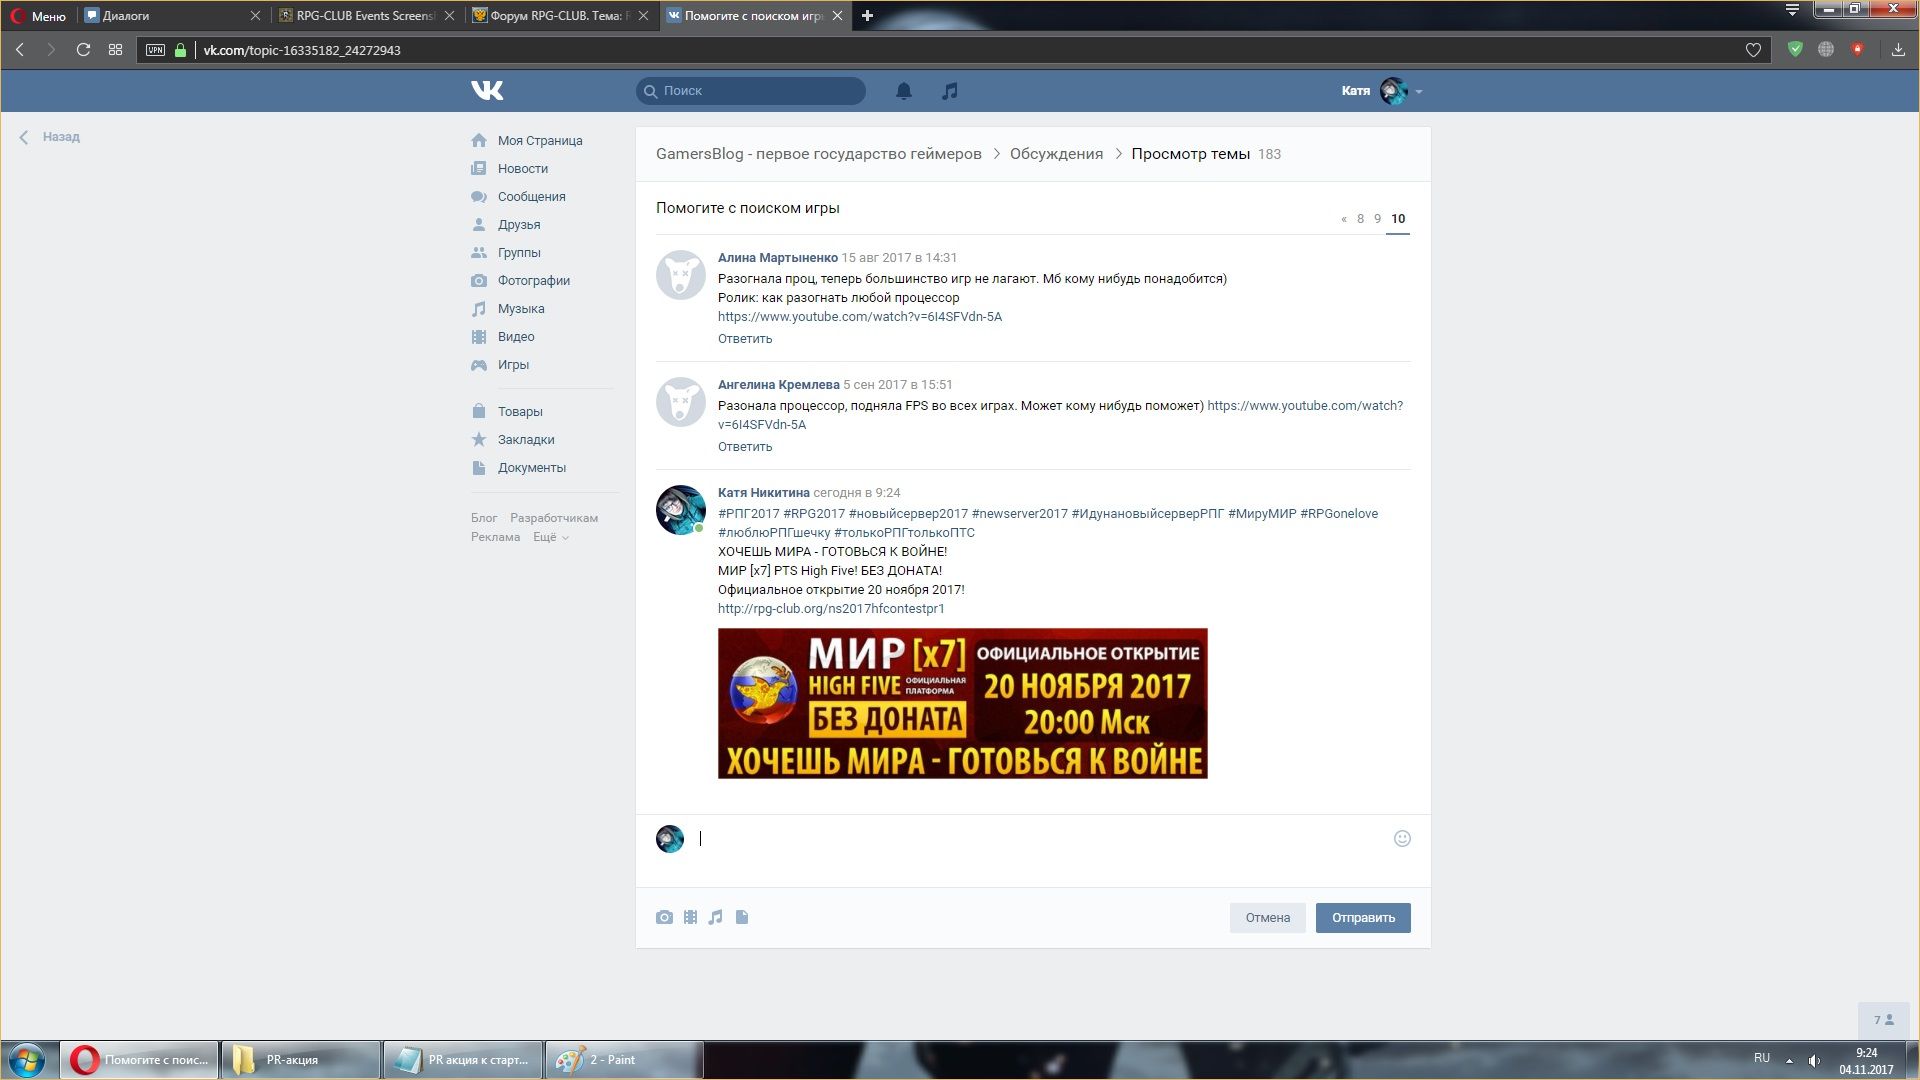Expand the Ещё footer dropdown

tap(550, 537)
